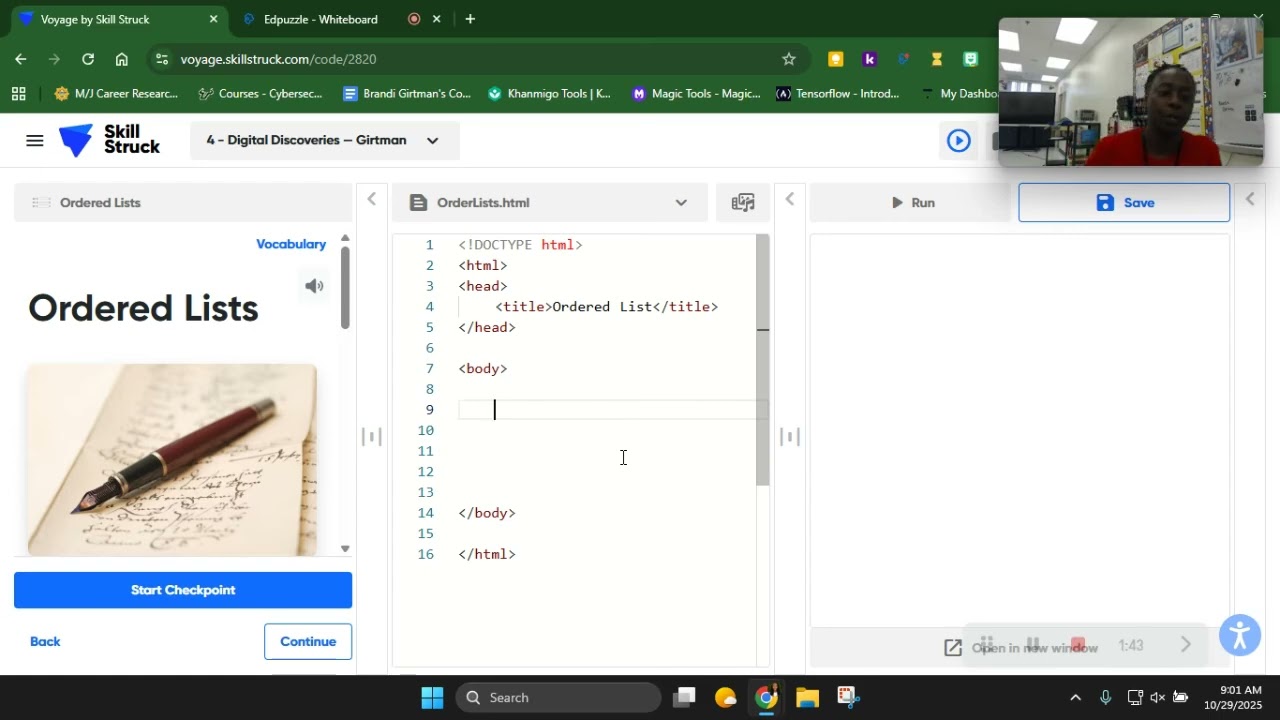Open the green smiley-face extension
This screenshot has height=720, width=1280.
click(x=970, y=59)
